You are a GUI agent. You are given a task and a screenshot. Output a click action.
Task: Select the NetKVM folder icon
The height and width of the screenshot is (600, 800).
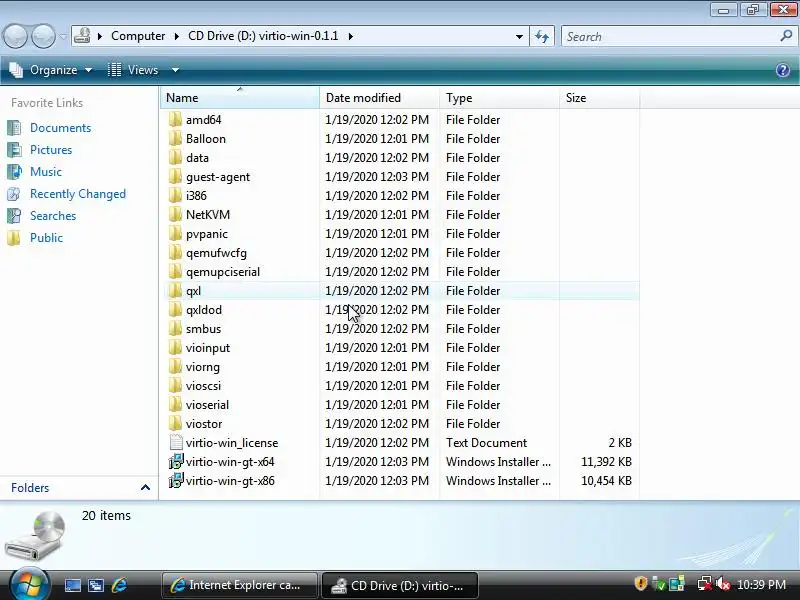tap(174, 214)
